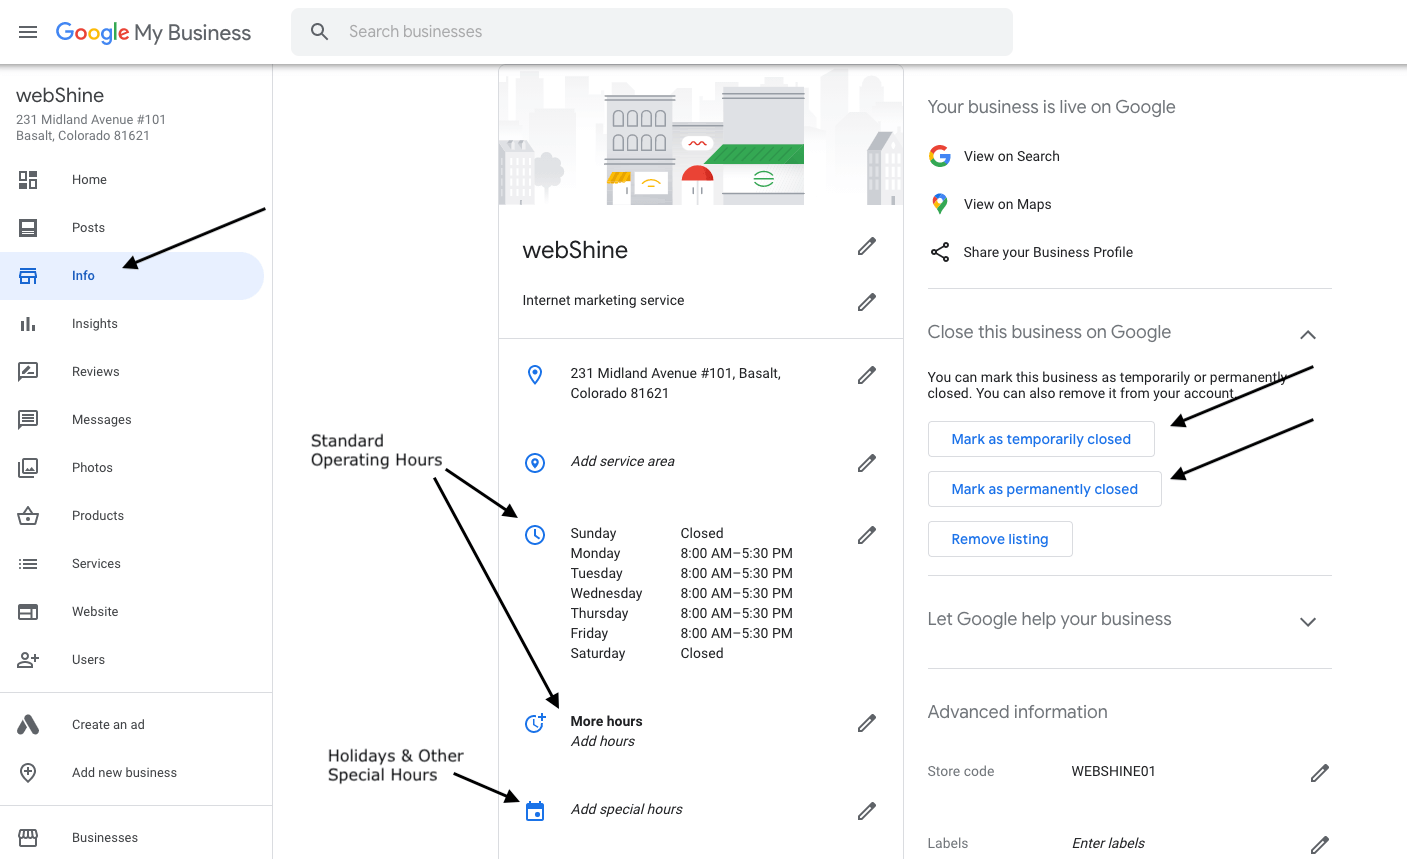Image resolution: width=1407 pixels, height=859 pixels.
Task: Click the Remove listing button
Action: click(1000, 538)
